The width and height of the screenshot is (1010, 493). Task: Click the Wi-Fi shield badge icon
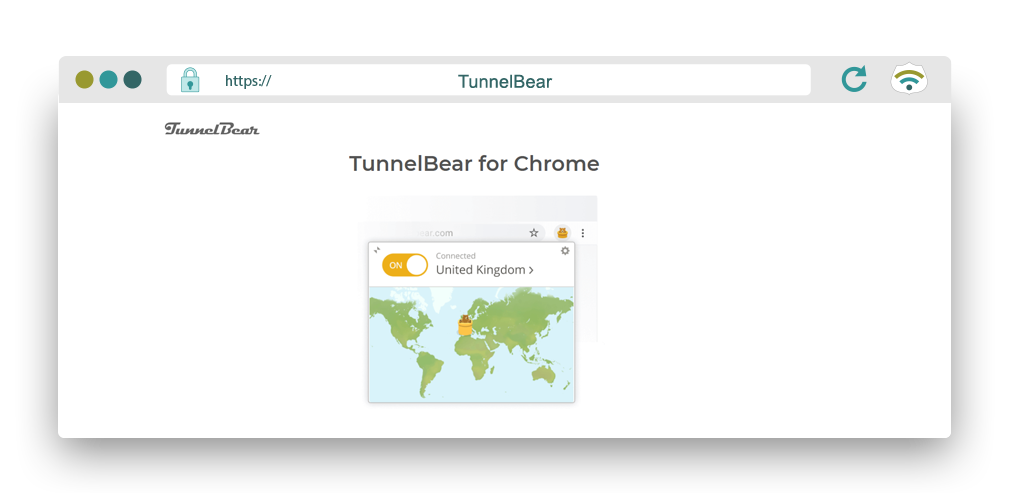coord(909,80)
